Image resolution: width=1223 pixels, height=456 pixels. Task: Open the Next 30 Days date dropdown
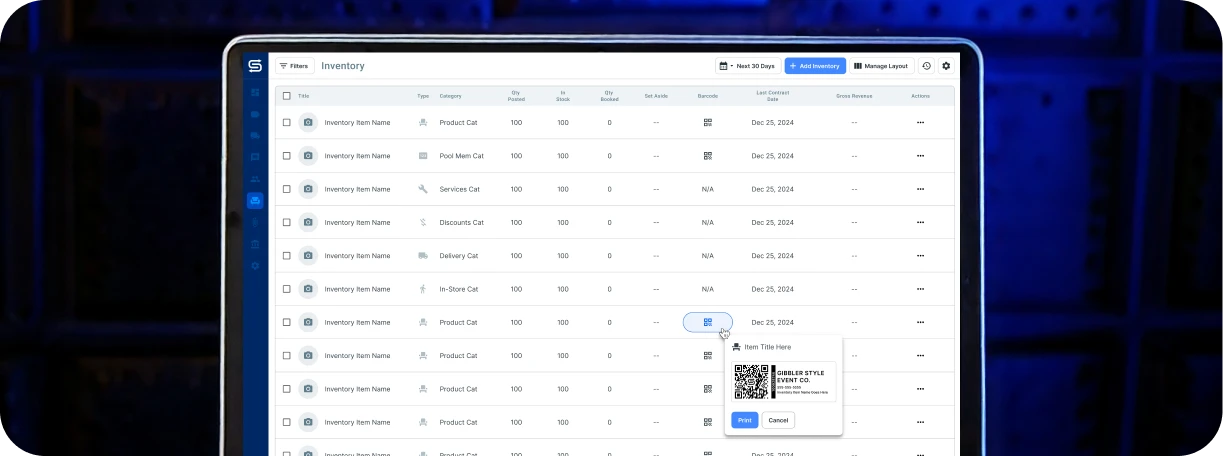(748, 66)
